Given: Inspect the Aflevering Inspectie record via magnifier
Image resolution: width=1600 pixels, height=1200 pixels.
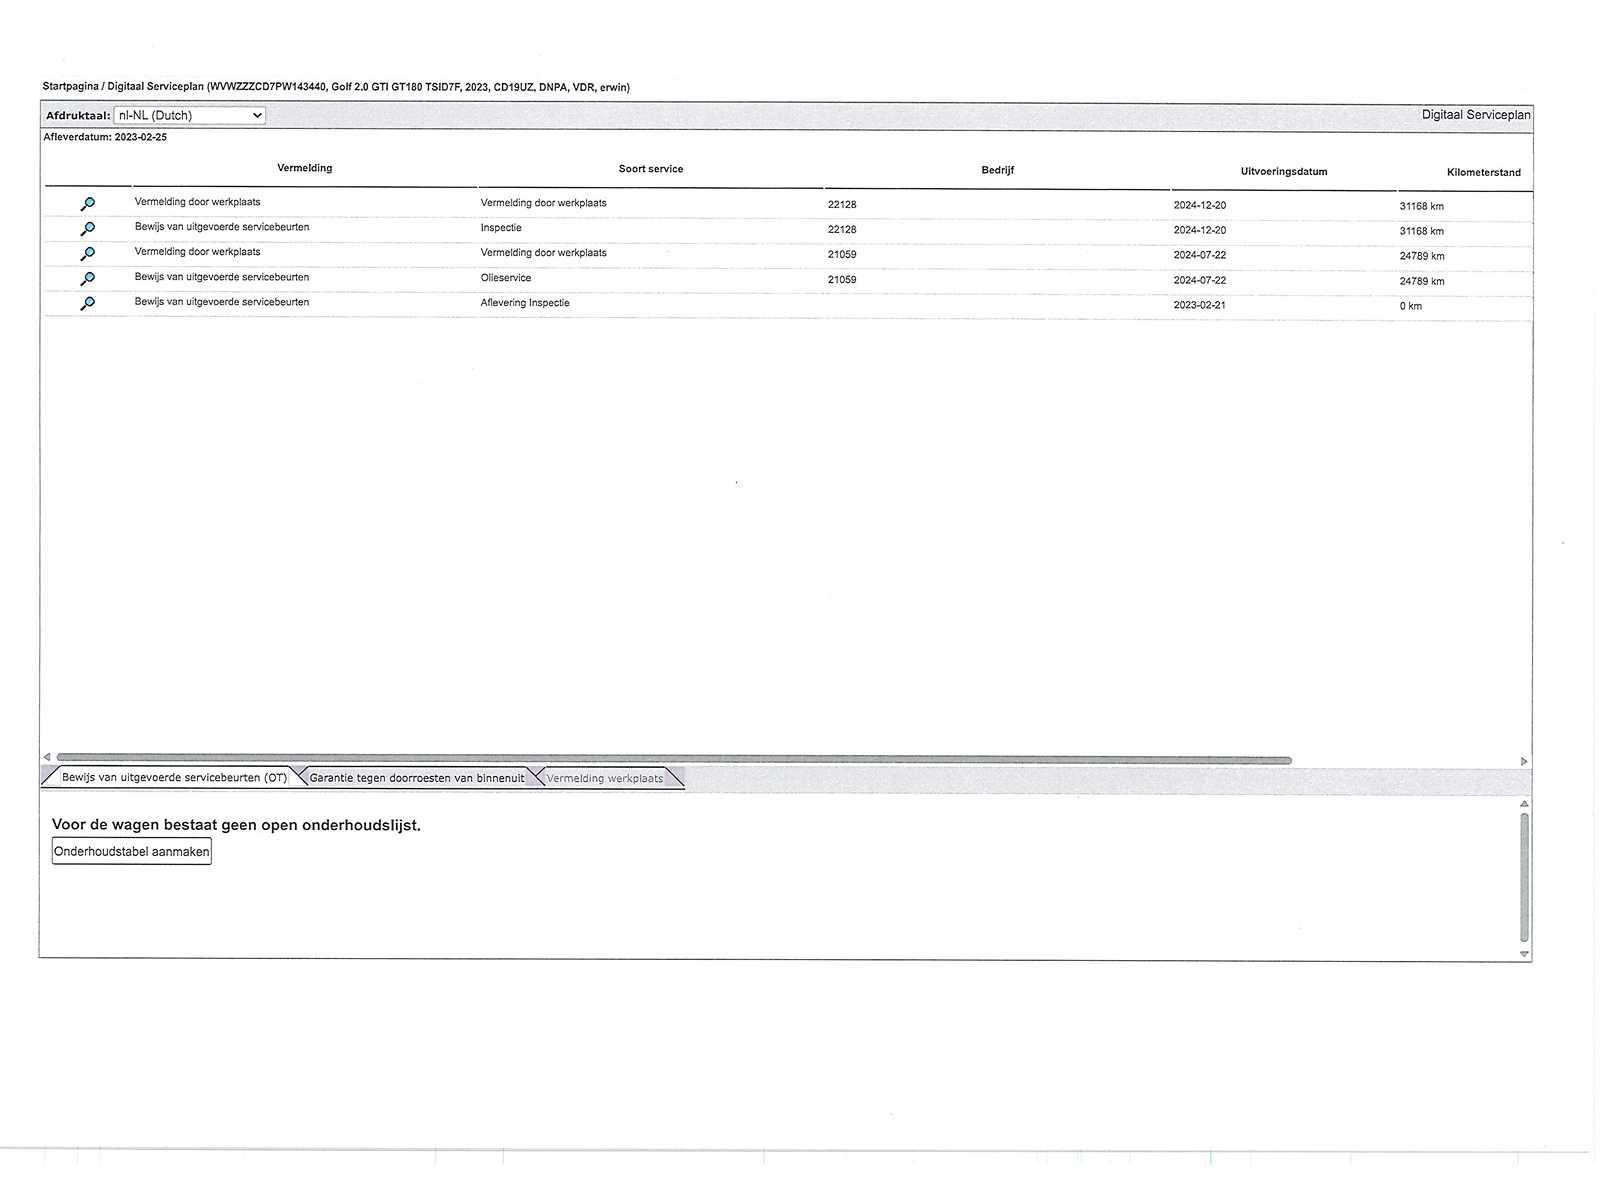Looking at the screenshot, I should pyautogui.click(x=88, y=303).
